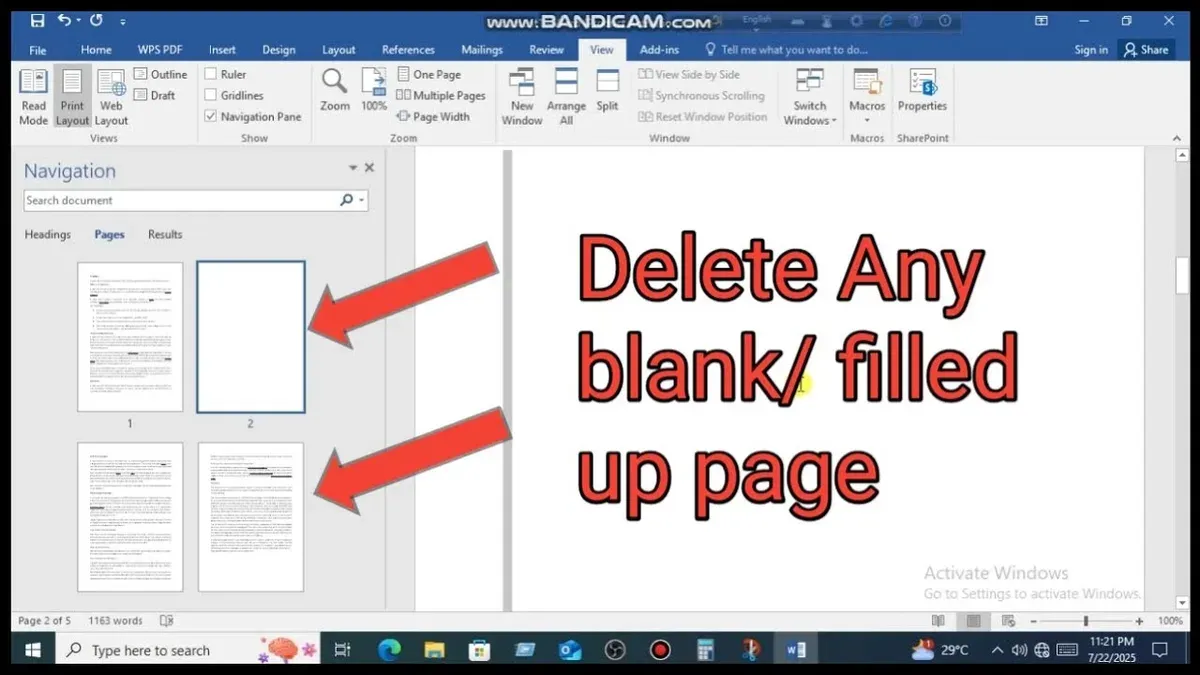Switch to the Home tab
This screenshot has width=1200, height=675.
click(x=96, y=50)
